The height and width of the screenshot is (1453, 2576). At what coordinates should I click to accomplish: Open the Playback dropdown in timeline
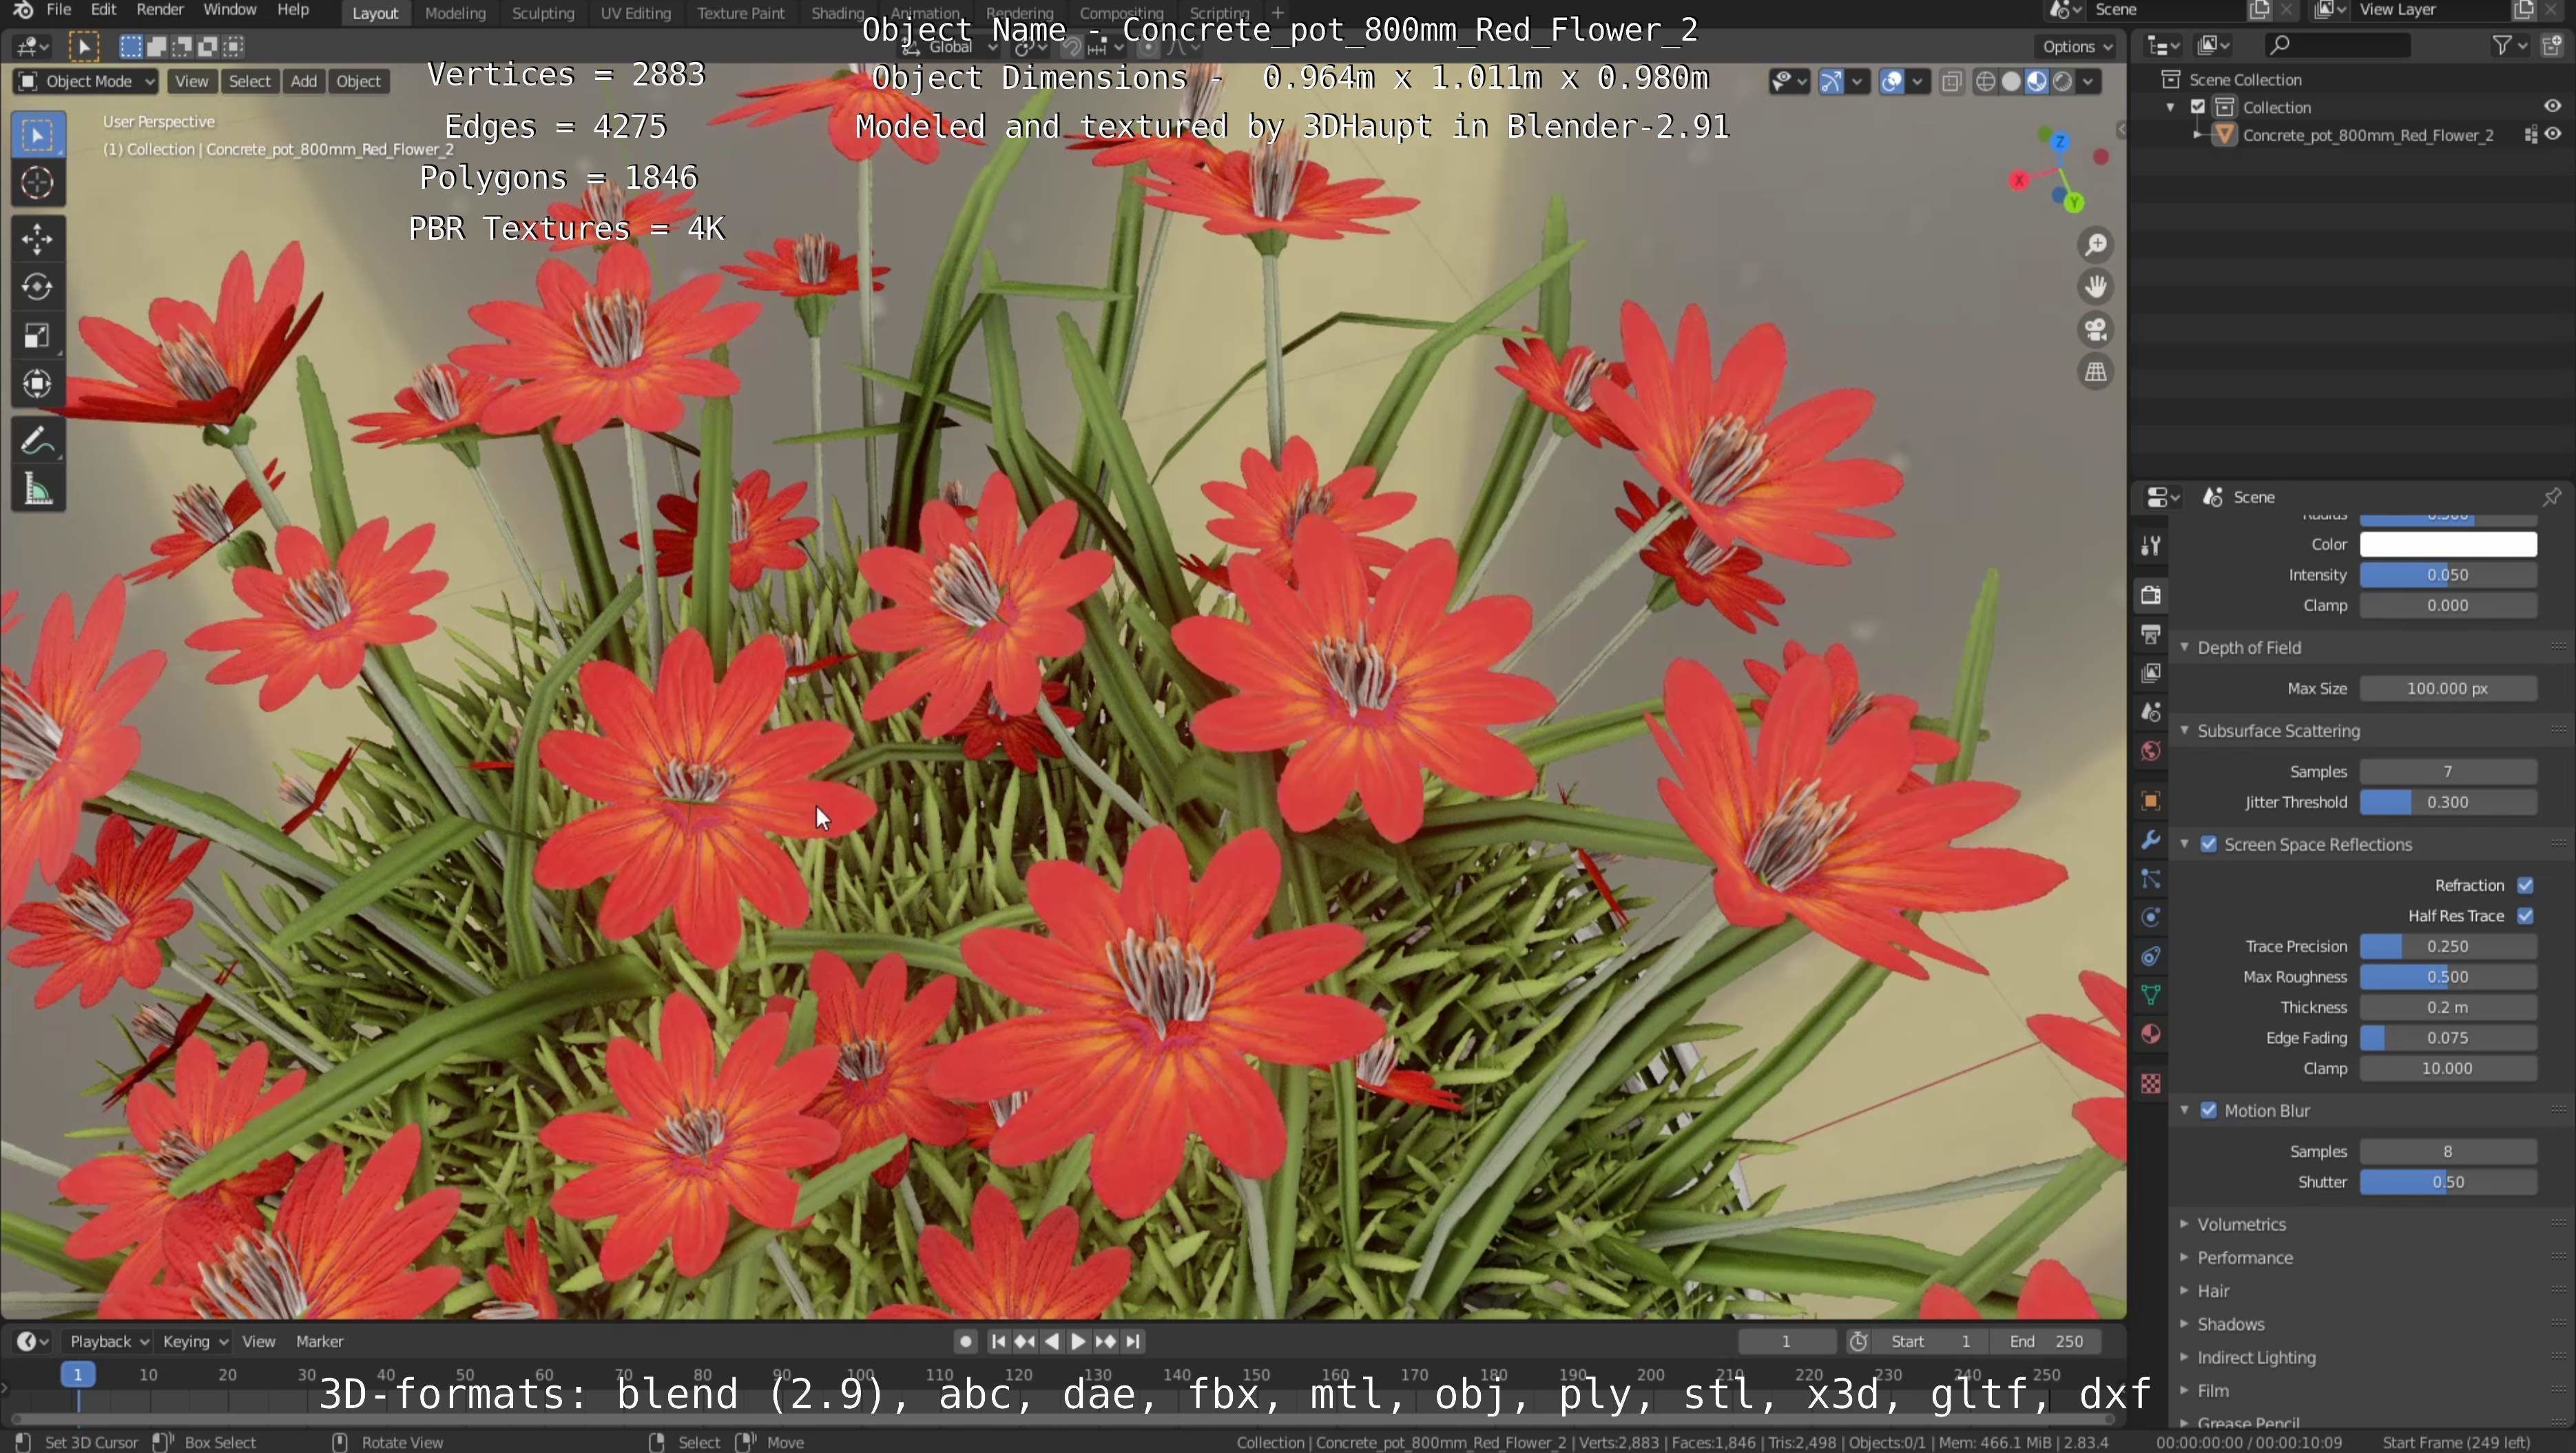coord(109,1341)
